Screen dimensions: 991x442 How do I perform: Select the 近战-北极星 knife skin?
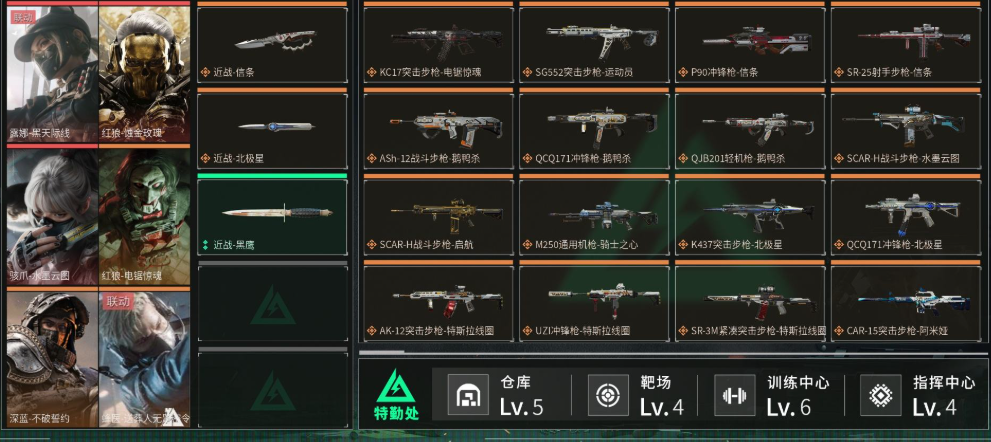click(x=272, y=131)
